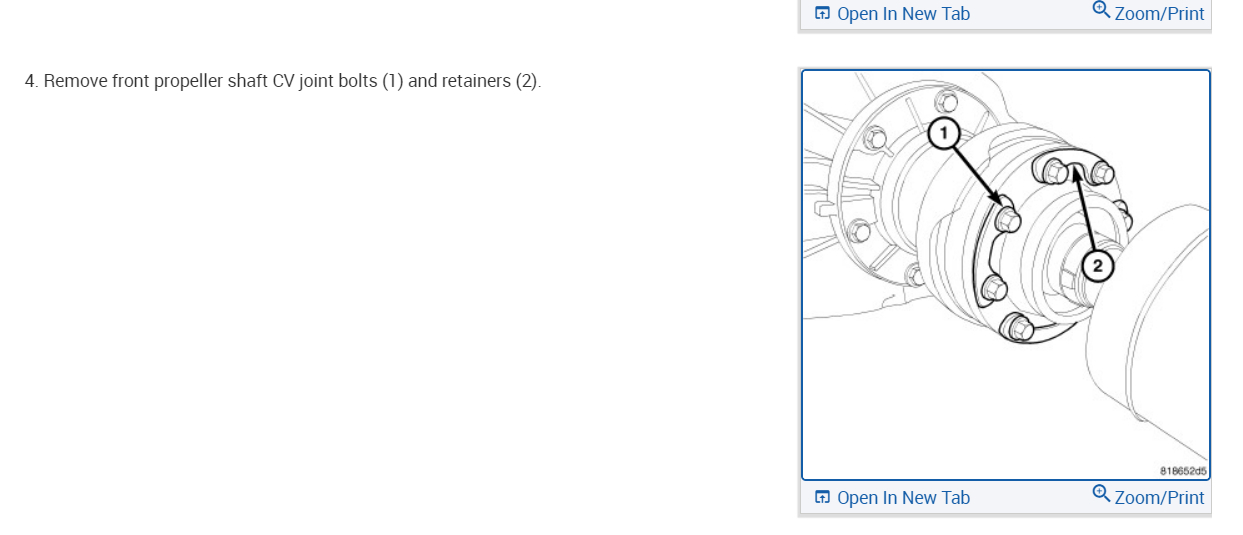Click the step 4 number in the instructions
Viewport: 1243px width, 535px height.
[x=31, y=81]
